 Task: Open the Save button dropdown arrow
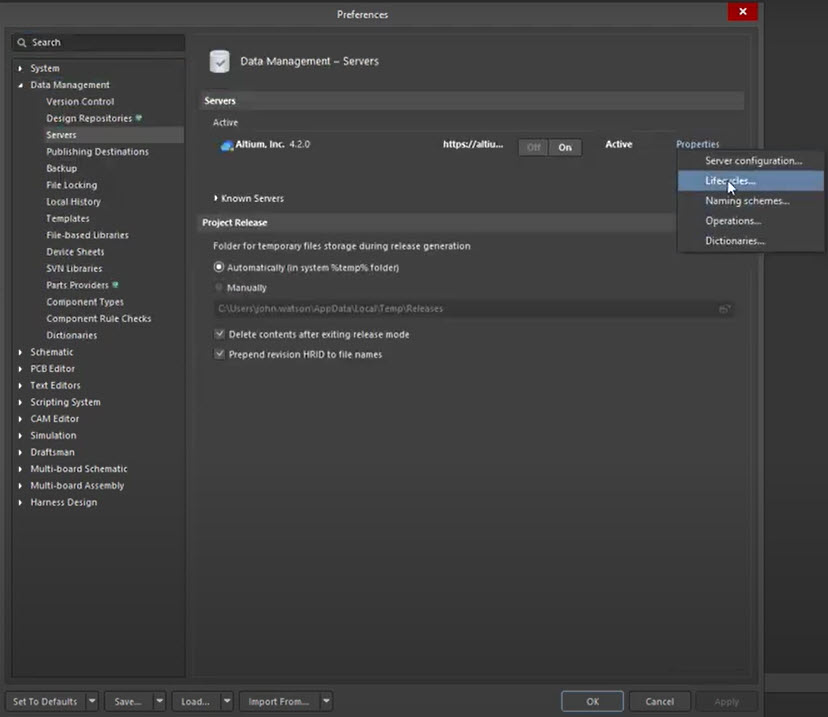tap(158, 701)
